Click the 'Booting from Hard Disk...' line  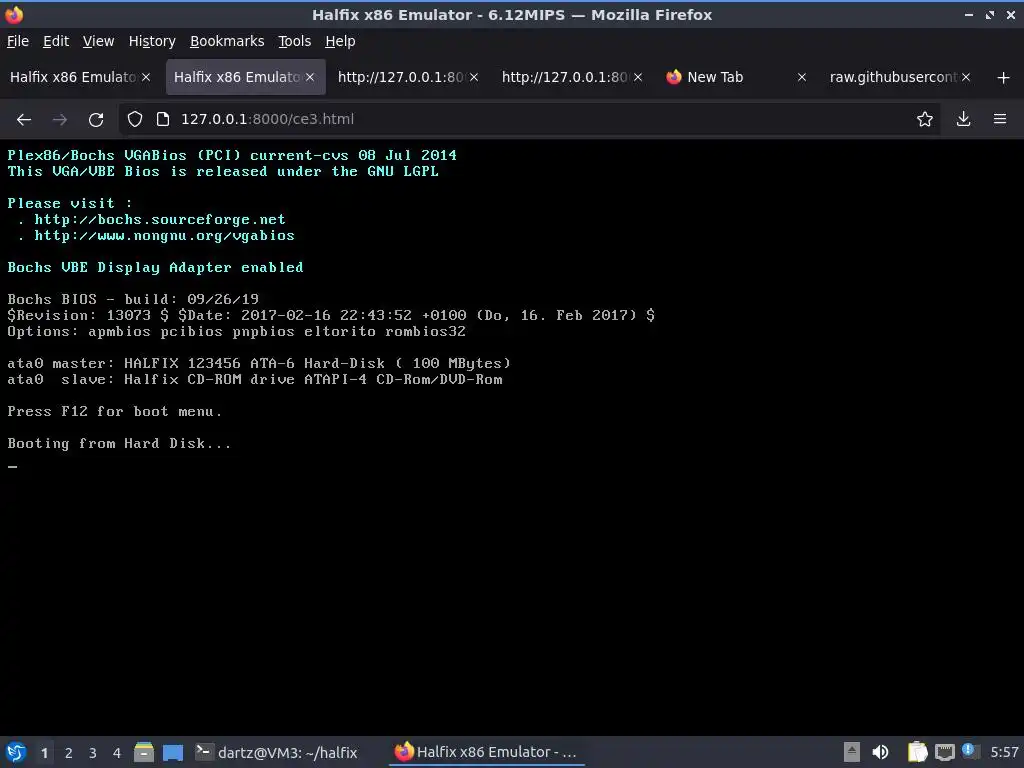(119, 443)
